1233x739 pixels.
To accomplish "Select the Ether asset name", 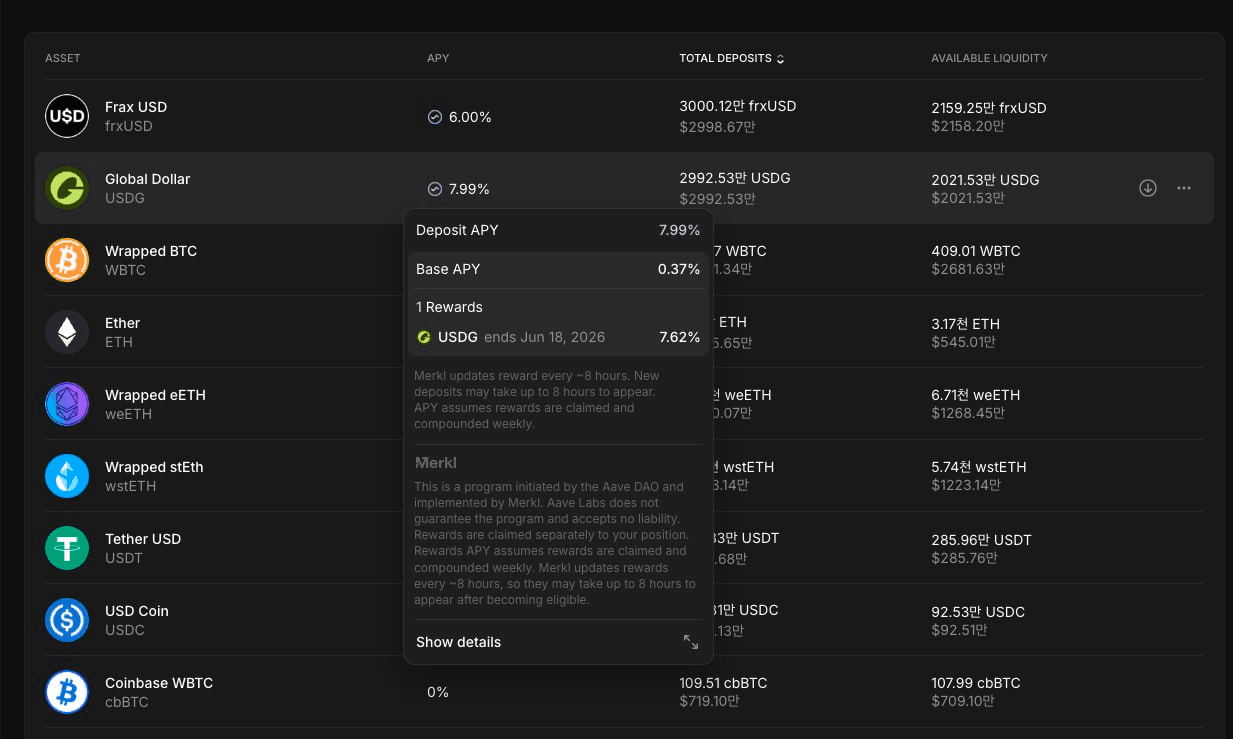I will point(122,323).
